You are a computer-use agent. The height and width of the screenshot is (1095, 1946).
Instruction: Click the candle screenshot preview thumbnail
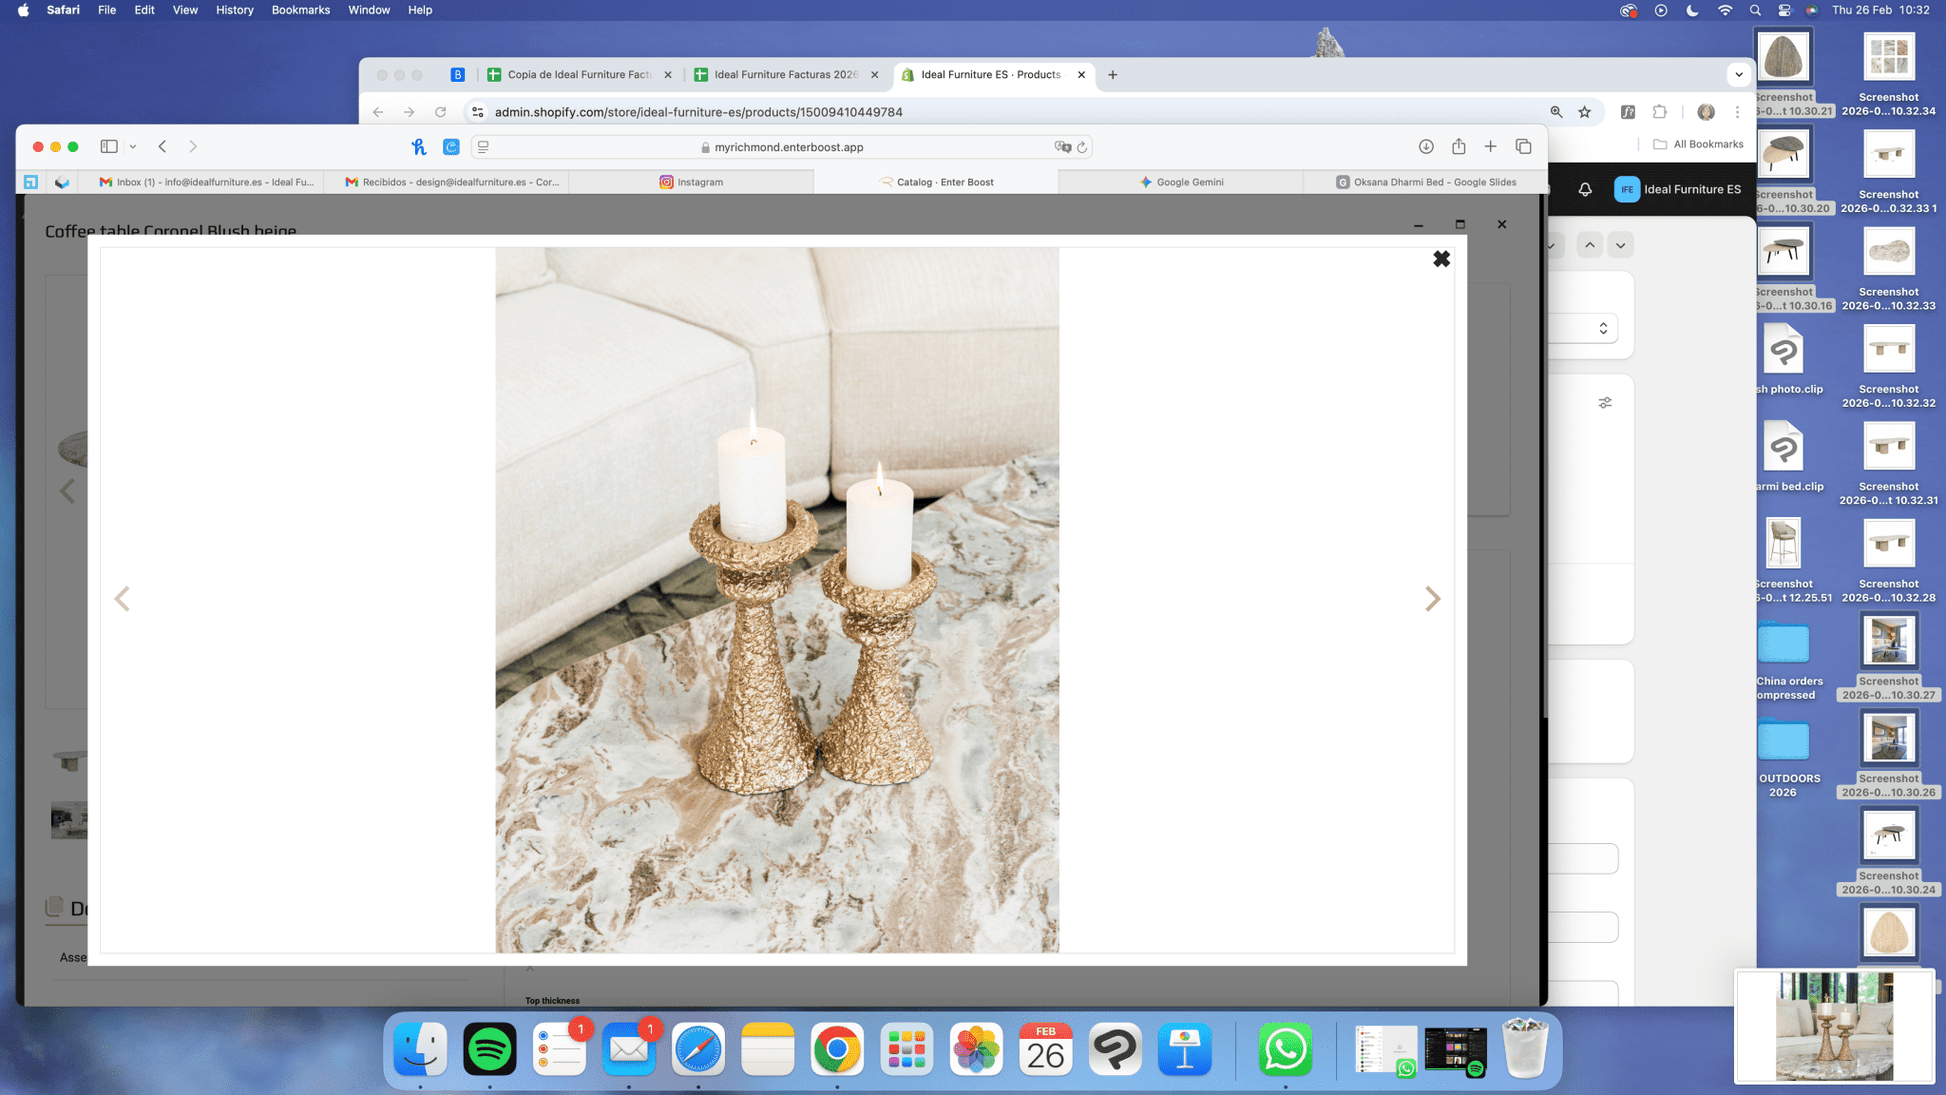(1833, 1027)
